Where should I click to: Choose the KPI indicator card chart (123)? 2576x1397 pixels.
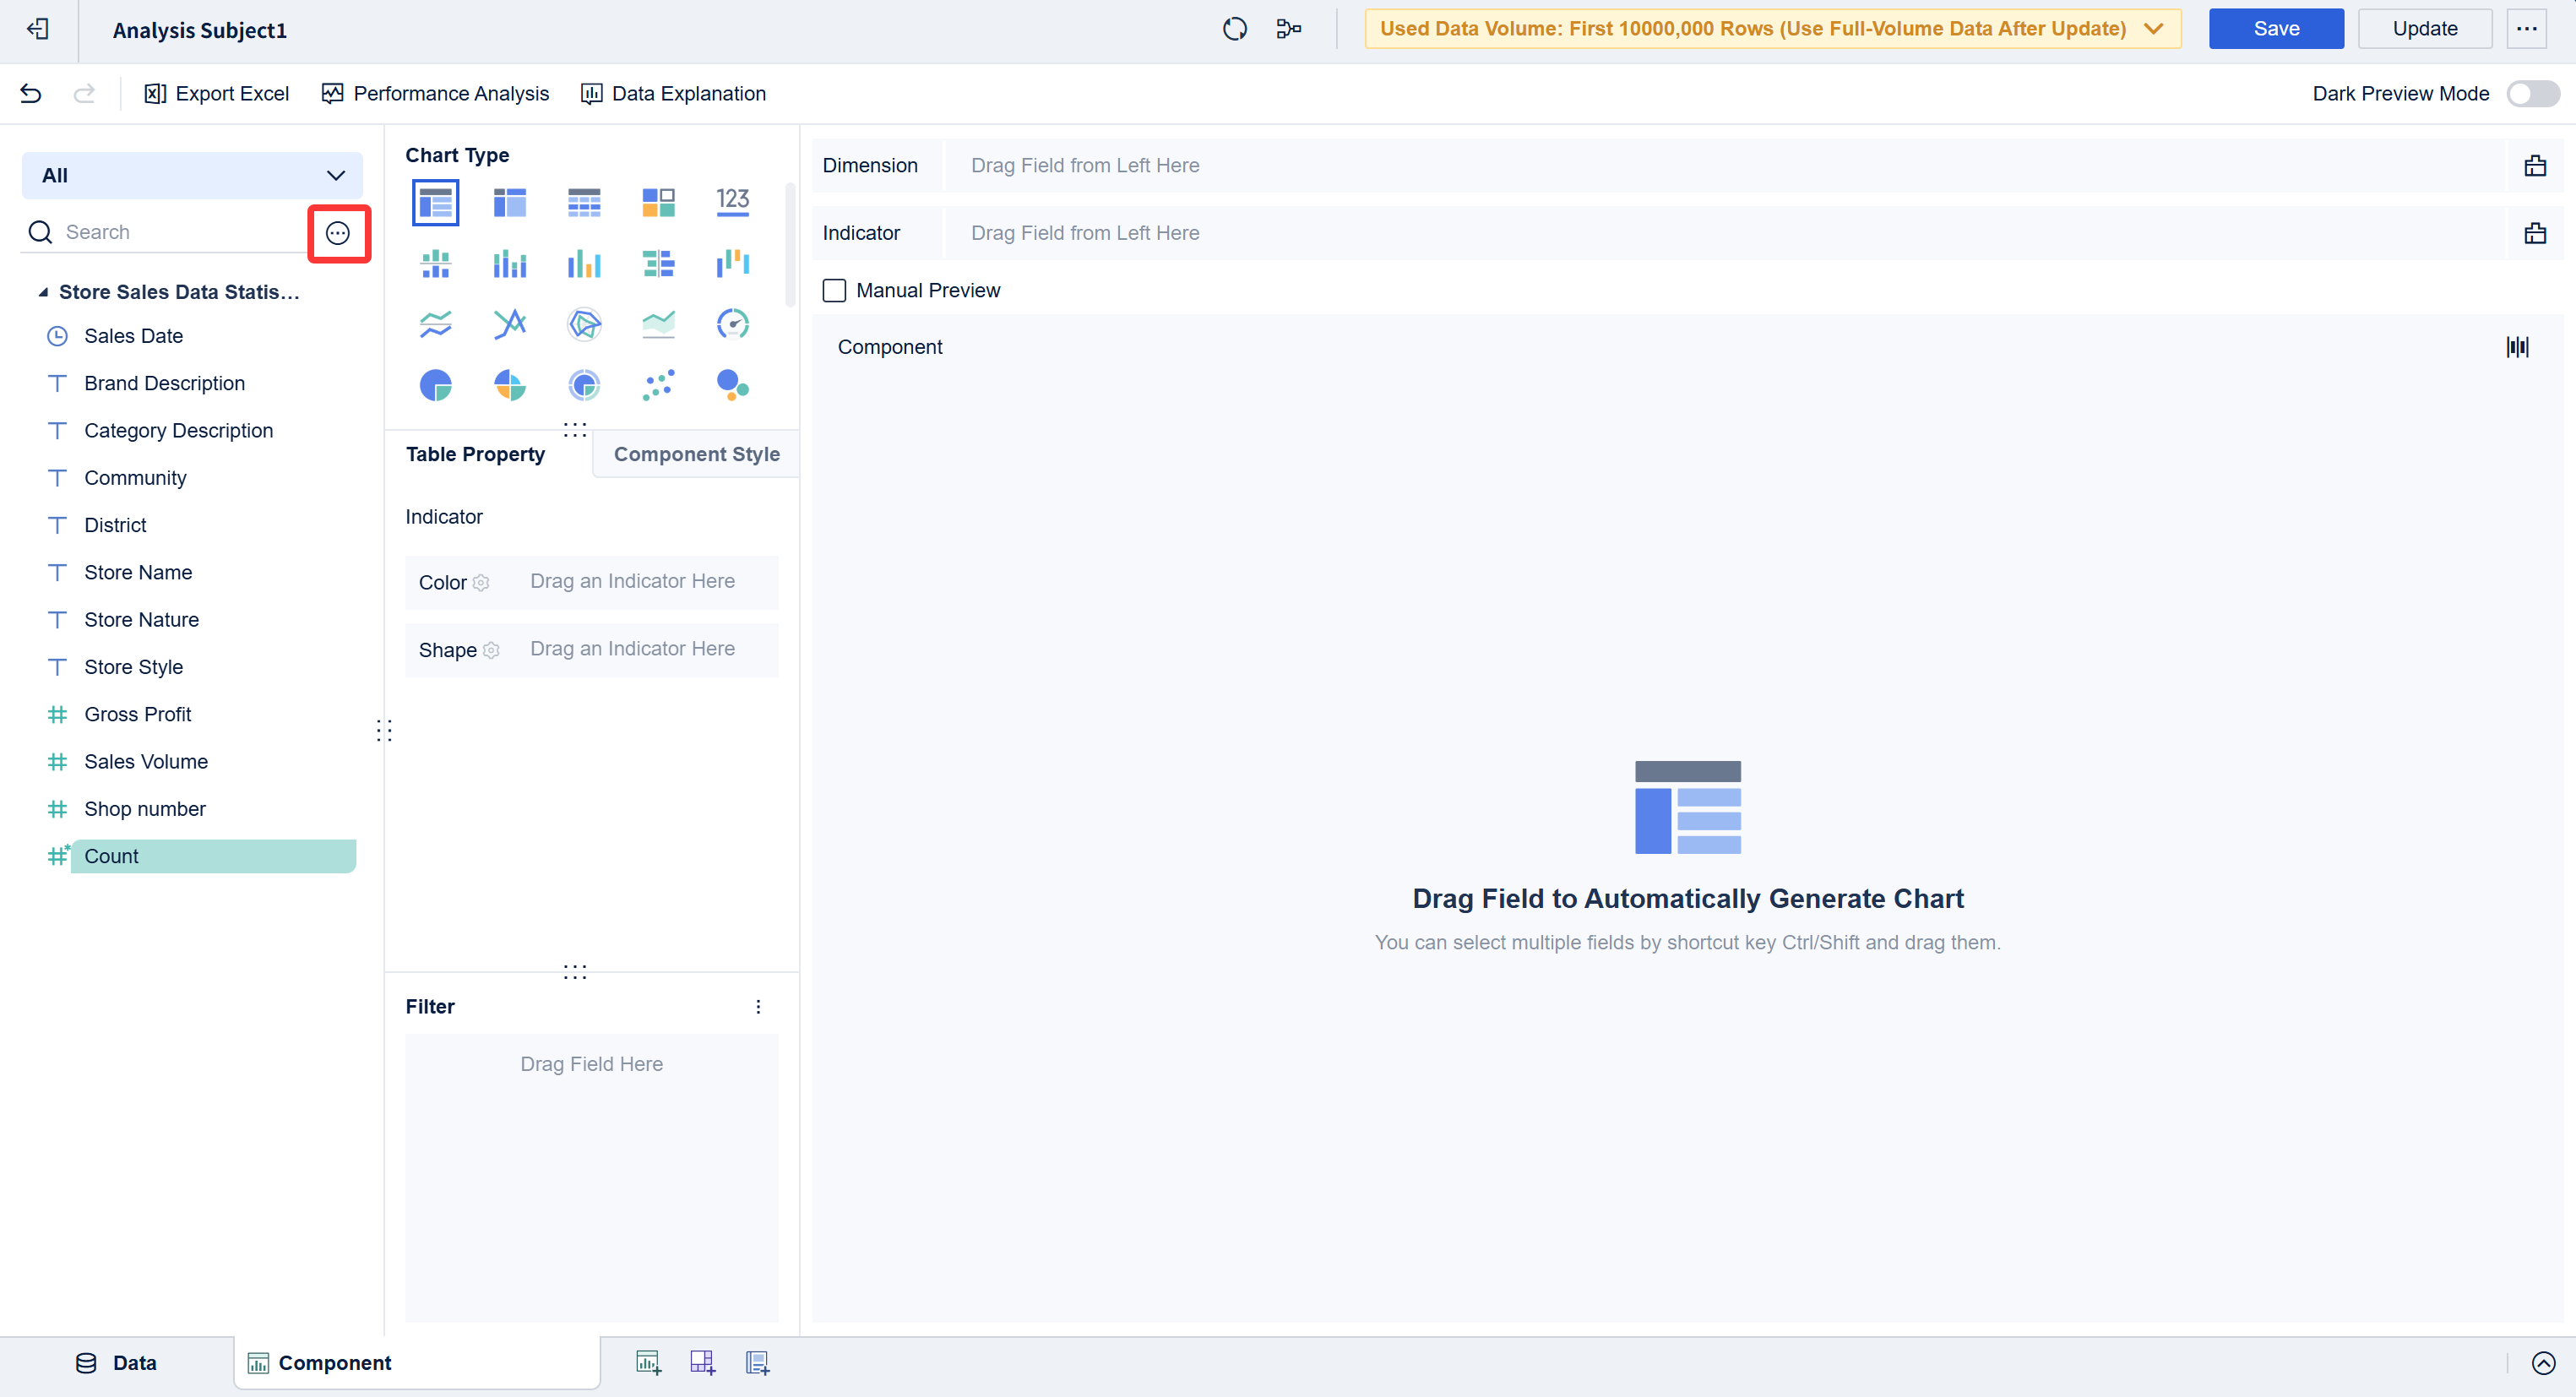coord(732,202)
